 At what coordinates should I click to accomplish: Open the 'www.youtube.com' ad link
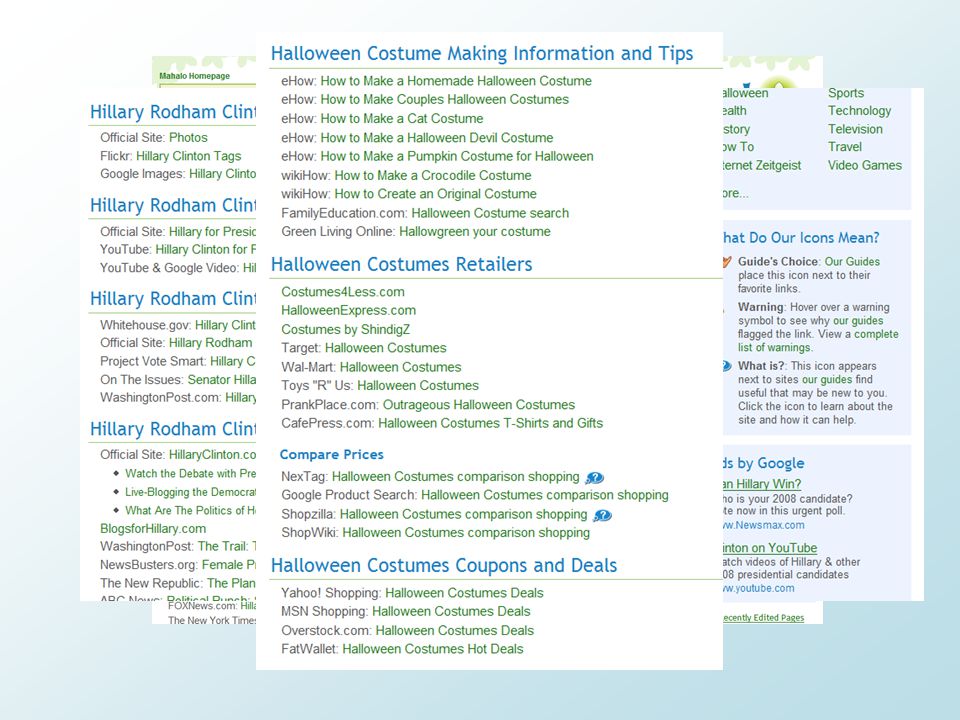[x=759, y=588]
